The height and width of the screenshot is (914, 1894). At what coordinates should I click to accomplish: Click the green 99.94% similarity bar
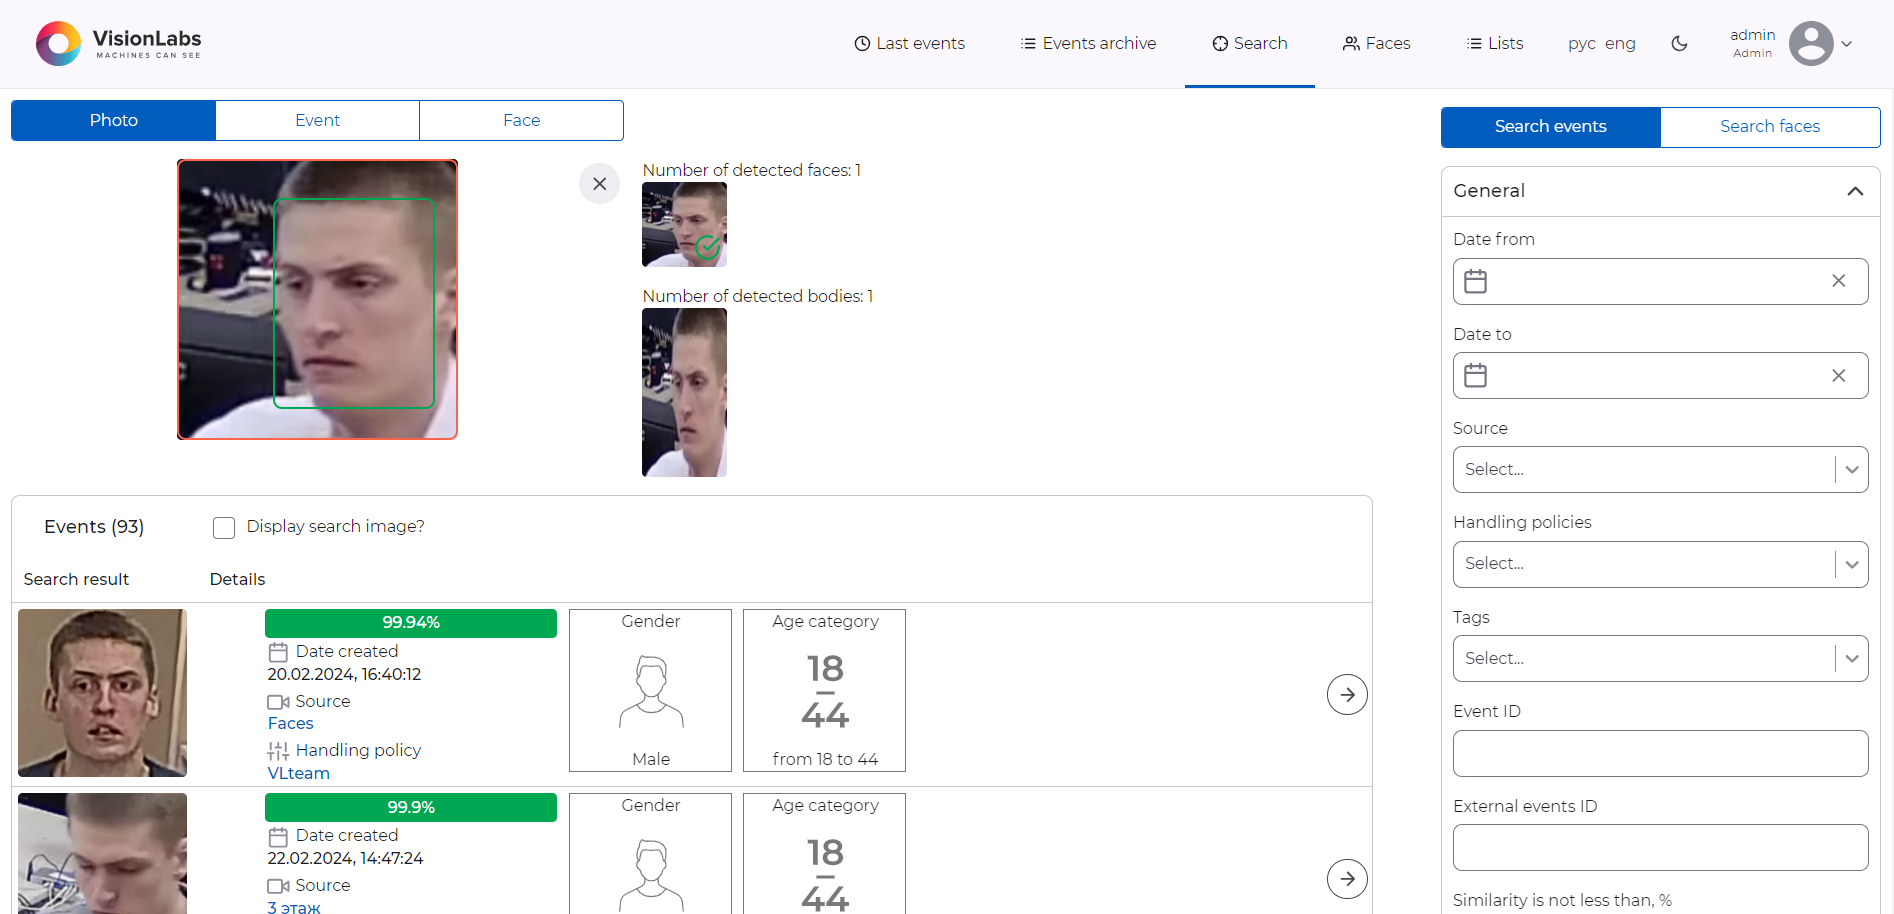tap(410, 623)
